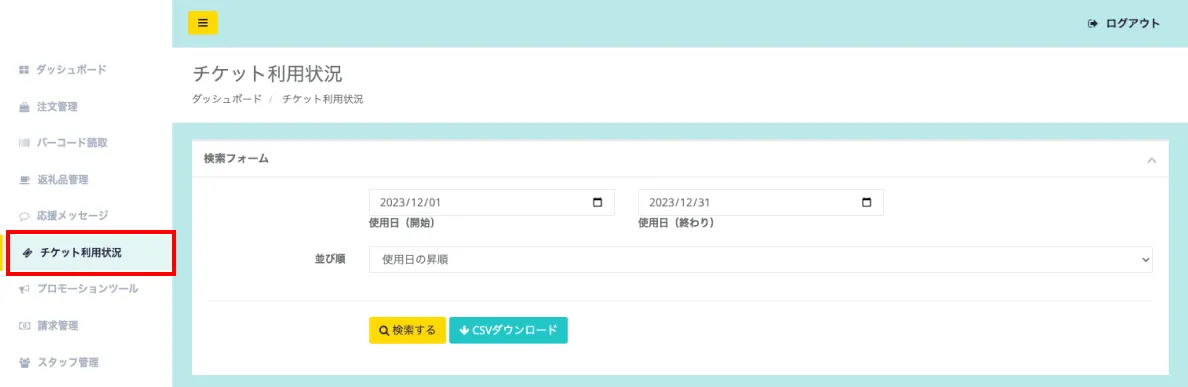Toggle the yellow hamburger menu button

202,23
